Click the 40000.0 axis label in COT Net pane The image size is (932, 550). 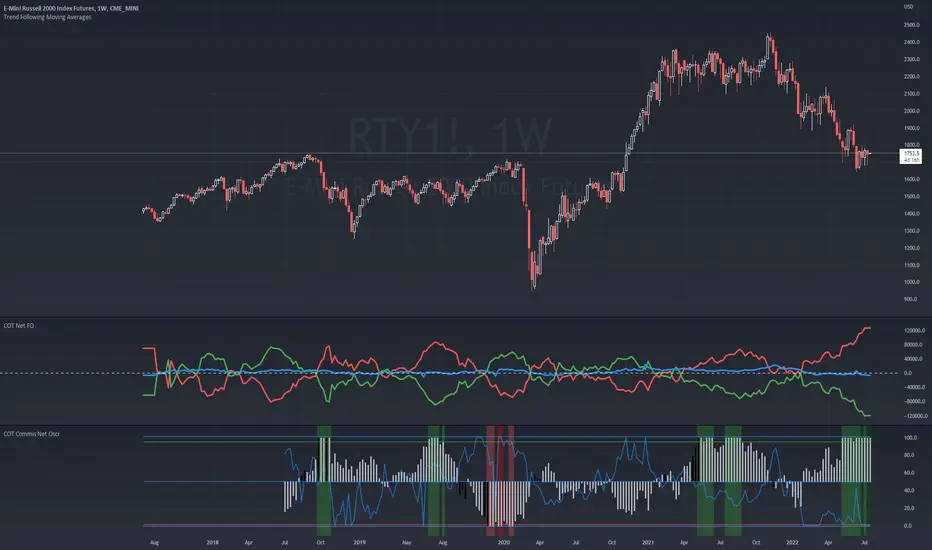tap(913, 359)
